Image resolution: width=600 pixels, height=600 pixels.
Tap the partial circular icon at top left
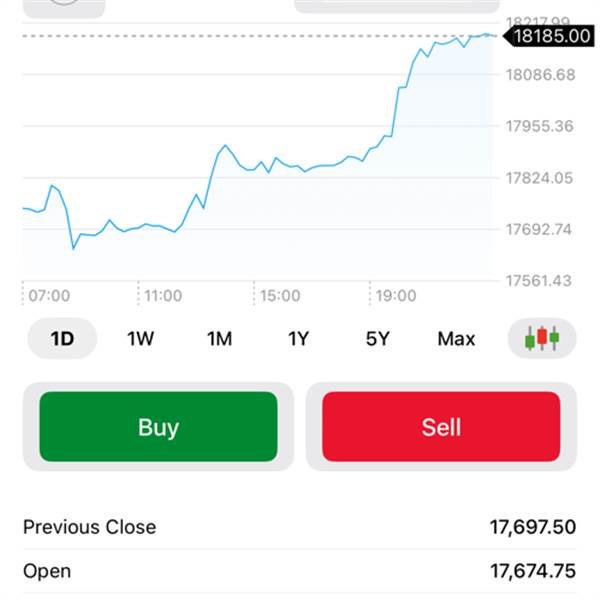(x=64, y=6)
